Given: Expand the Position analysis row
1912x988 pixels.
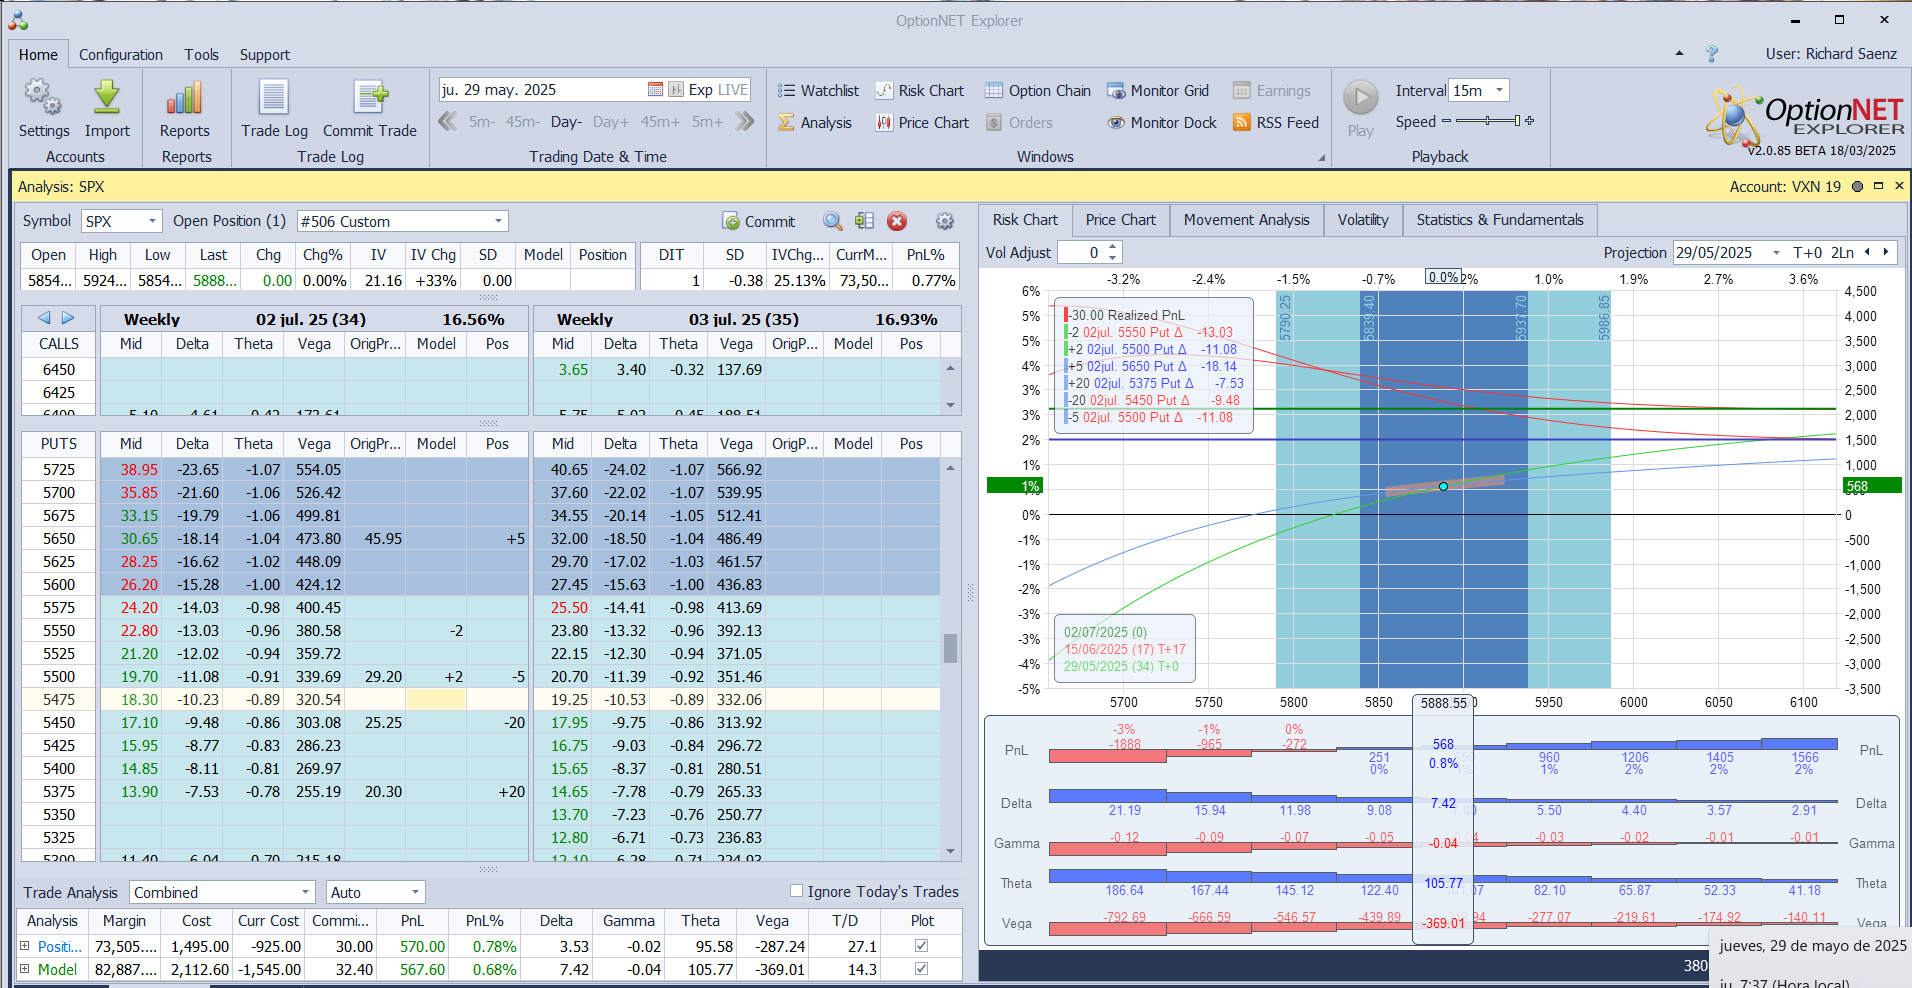Looking at the screenshot, I should click(25, 946).
